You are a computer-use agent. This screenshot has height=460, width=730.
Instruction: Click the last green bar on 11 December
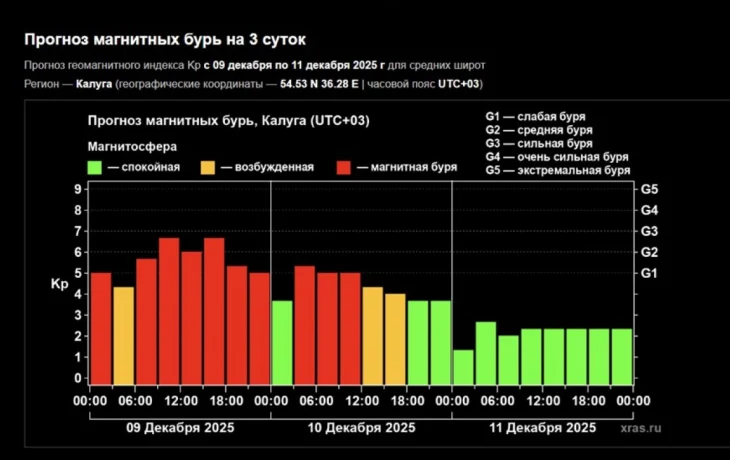[621, 356]
